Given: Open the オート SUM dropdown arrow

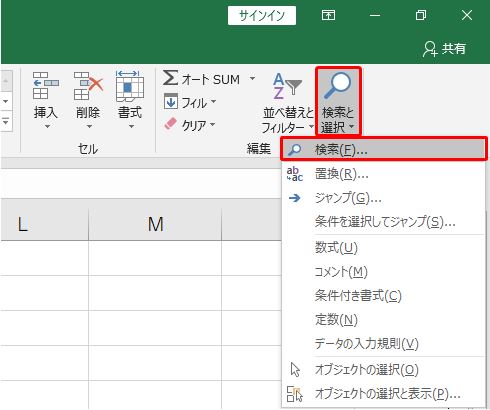Looking at the screenshot, I should click(252, 79).
